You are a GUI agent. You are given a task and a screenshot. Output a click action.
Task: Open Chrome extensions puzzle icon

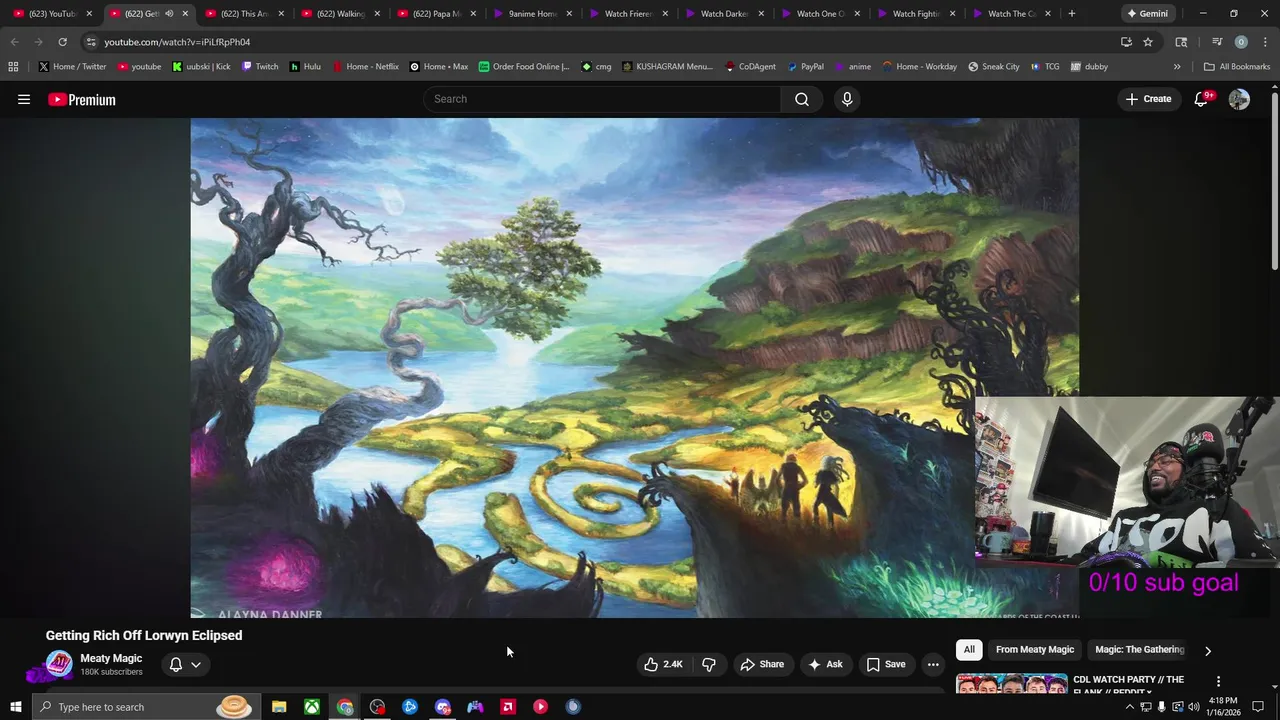[x=1181, y=42]
